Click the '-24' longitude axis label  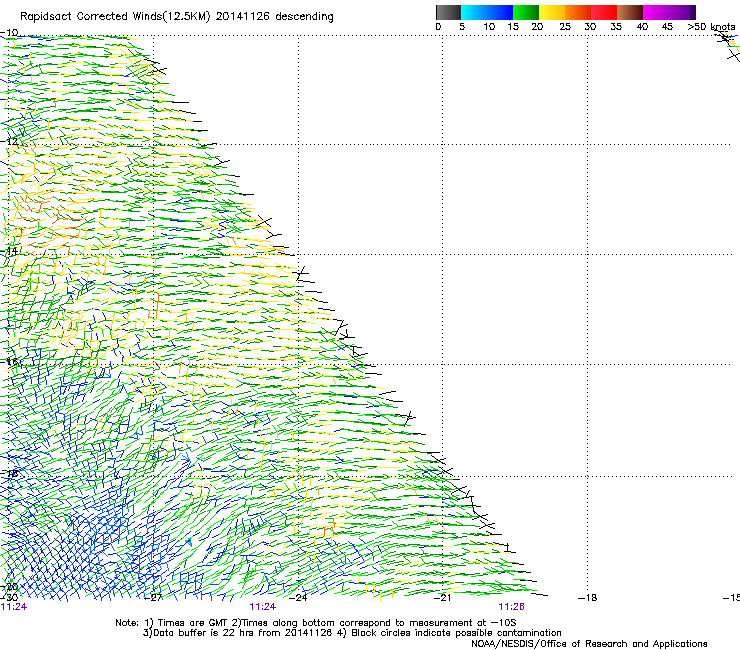298,598
